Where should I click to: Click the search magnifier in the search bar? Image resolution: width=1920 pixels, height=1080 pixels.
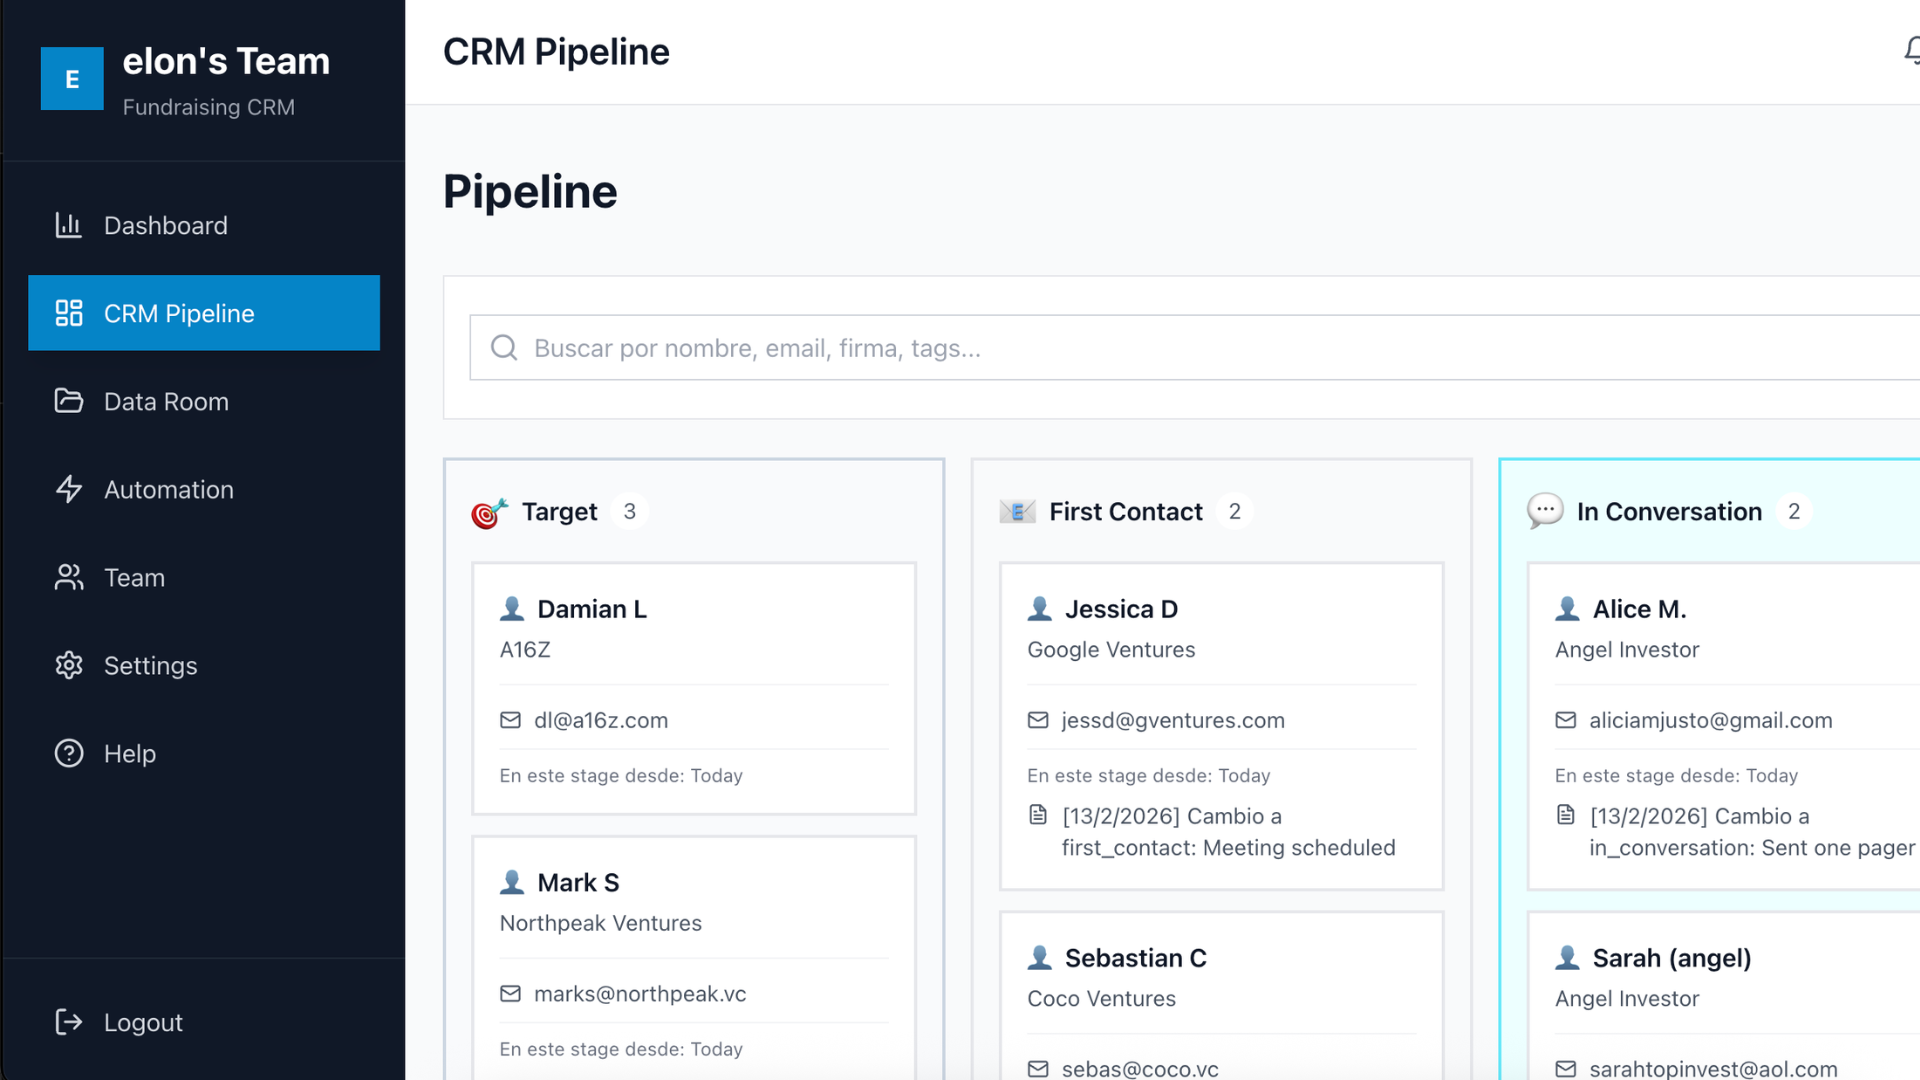point(503,347)
